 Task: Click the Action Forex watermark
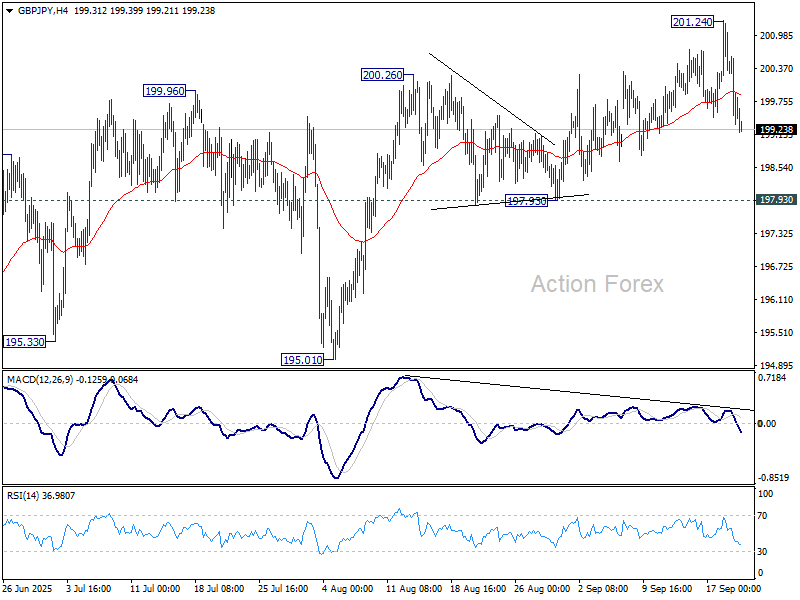(x=596, y=285)
